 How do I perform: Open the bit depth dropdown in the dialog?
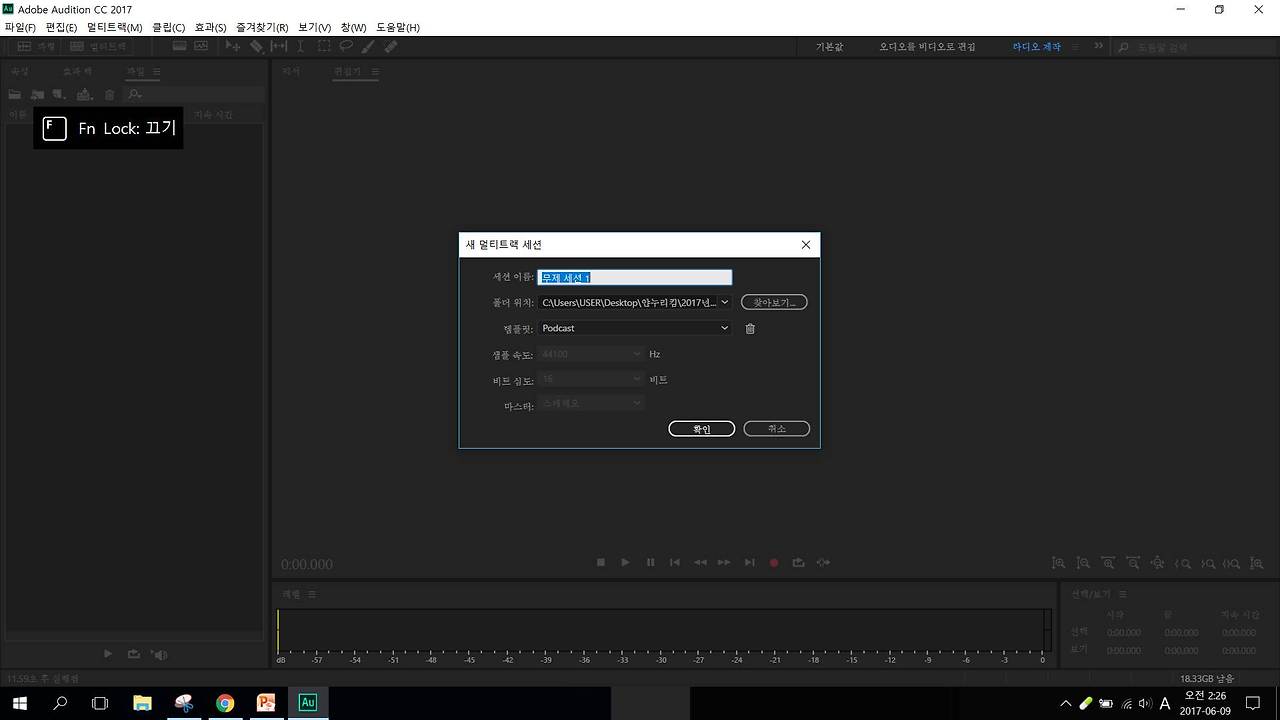coord(591,379)
